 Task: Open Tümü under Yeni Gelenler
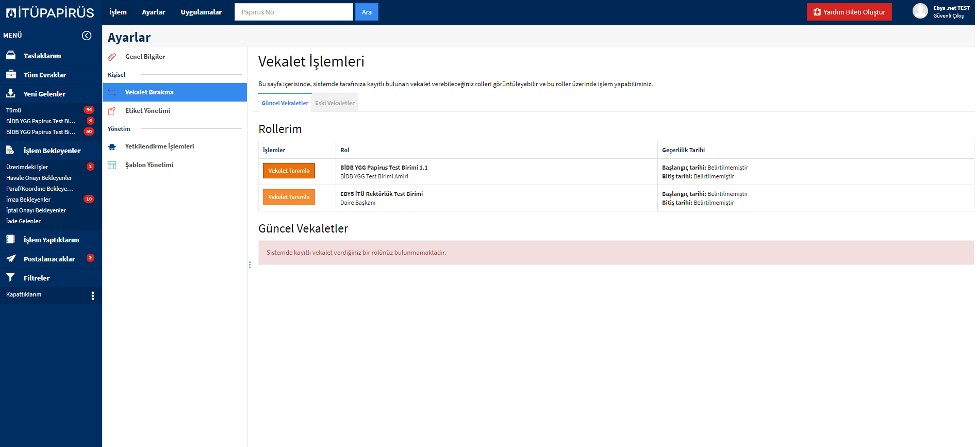[x=14, y=110]
